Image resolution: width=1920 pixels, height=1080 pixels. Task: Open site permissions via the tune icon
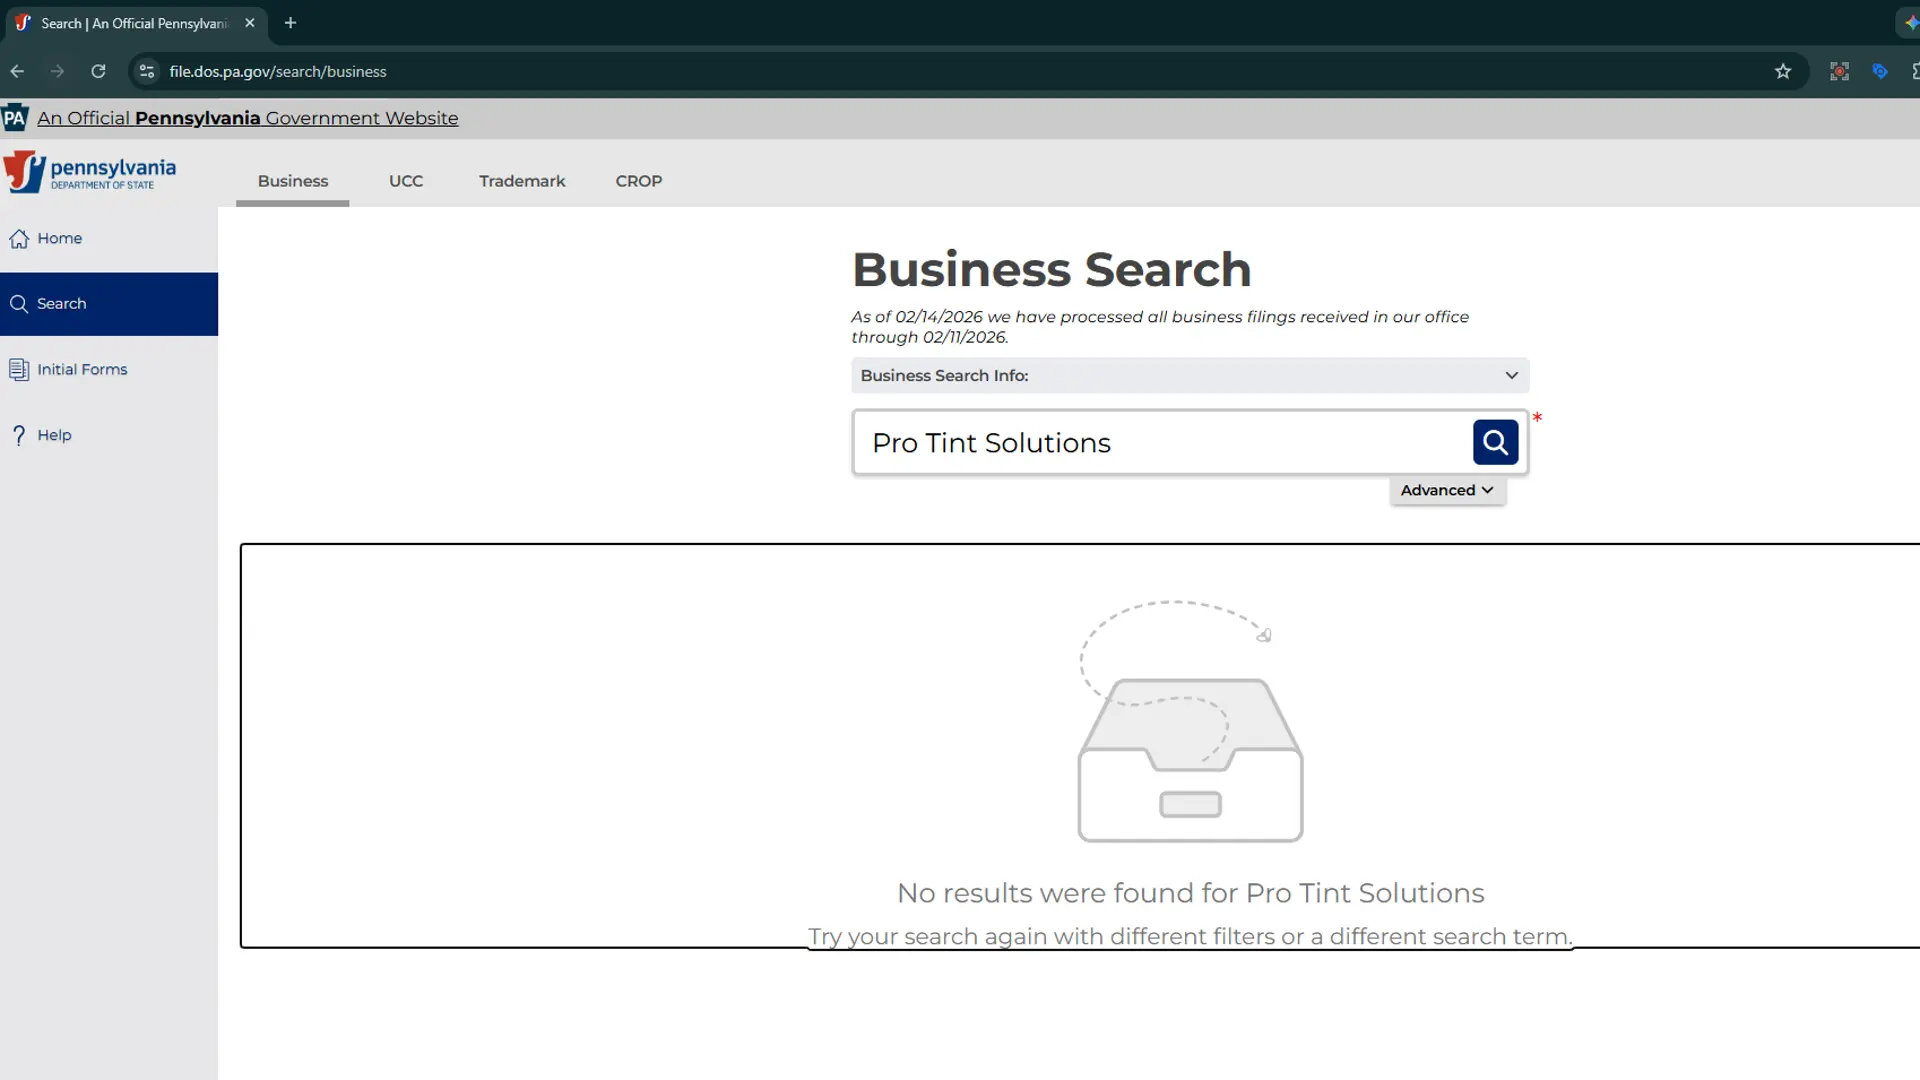(146, 71)
